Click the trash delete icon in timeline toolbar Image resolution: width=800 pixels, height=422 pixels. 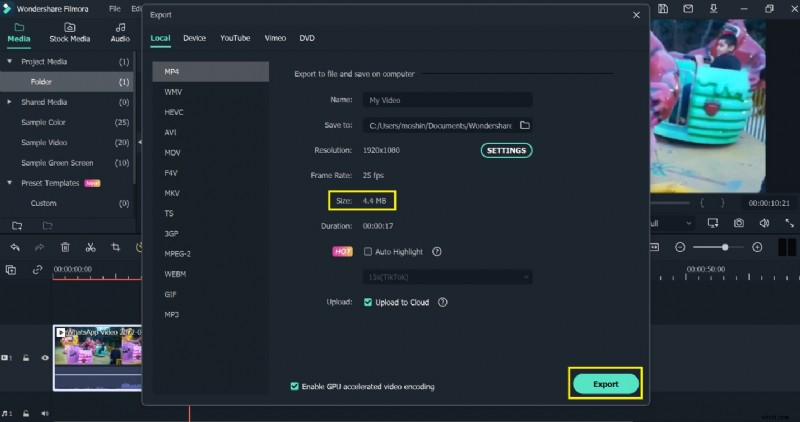[x=65, y=247]
